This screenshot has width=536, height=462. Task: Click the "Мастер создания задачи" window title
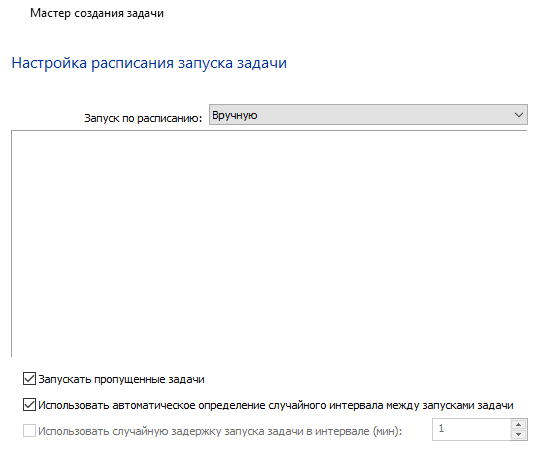click(x=97, y=13)
